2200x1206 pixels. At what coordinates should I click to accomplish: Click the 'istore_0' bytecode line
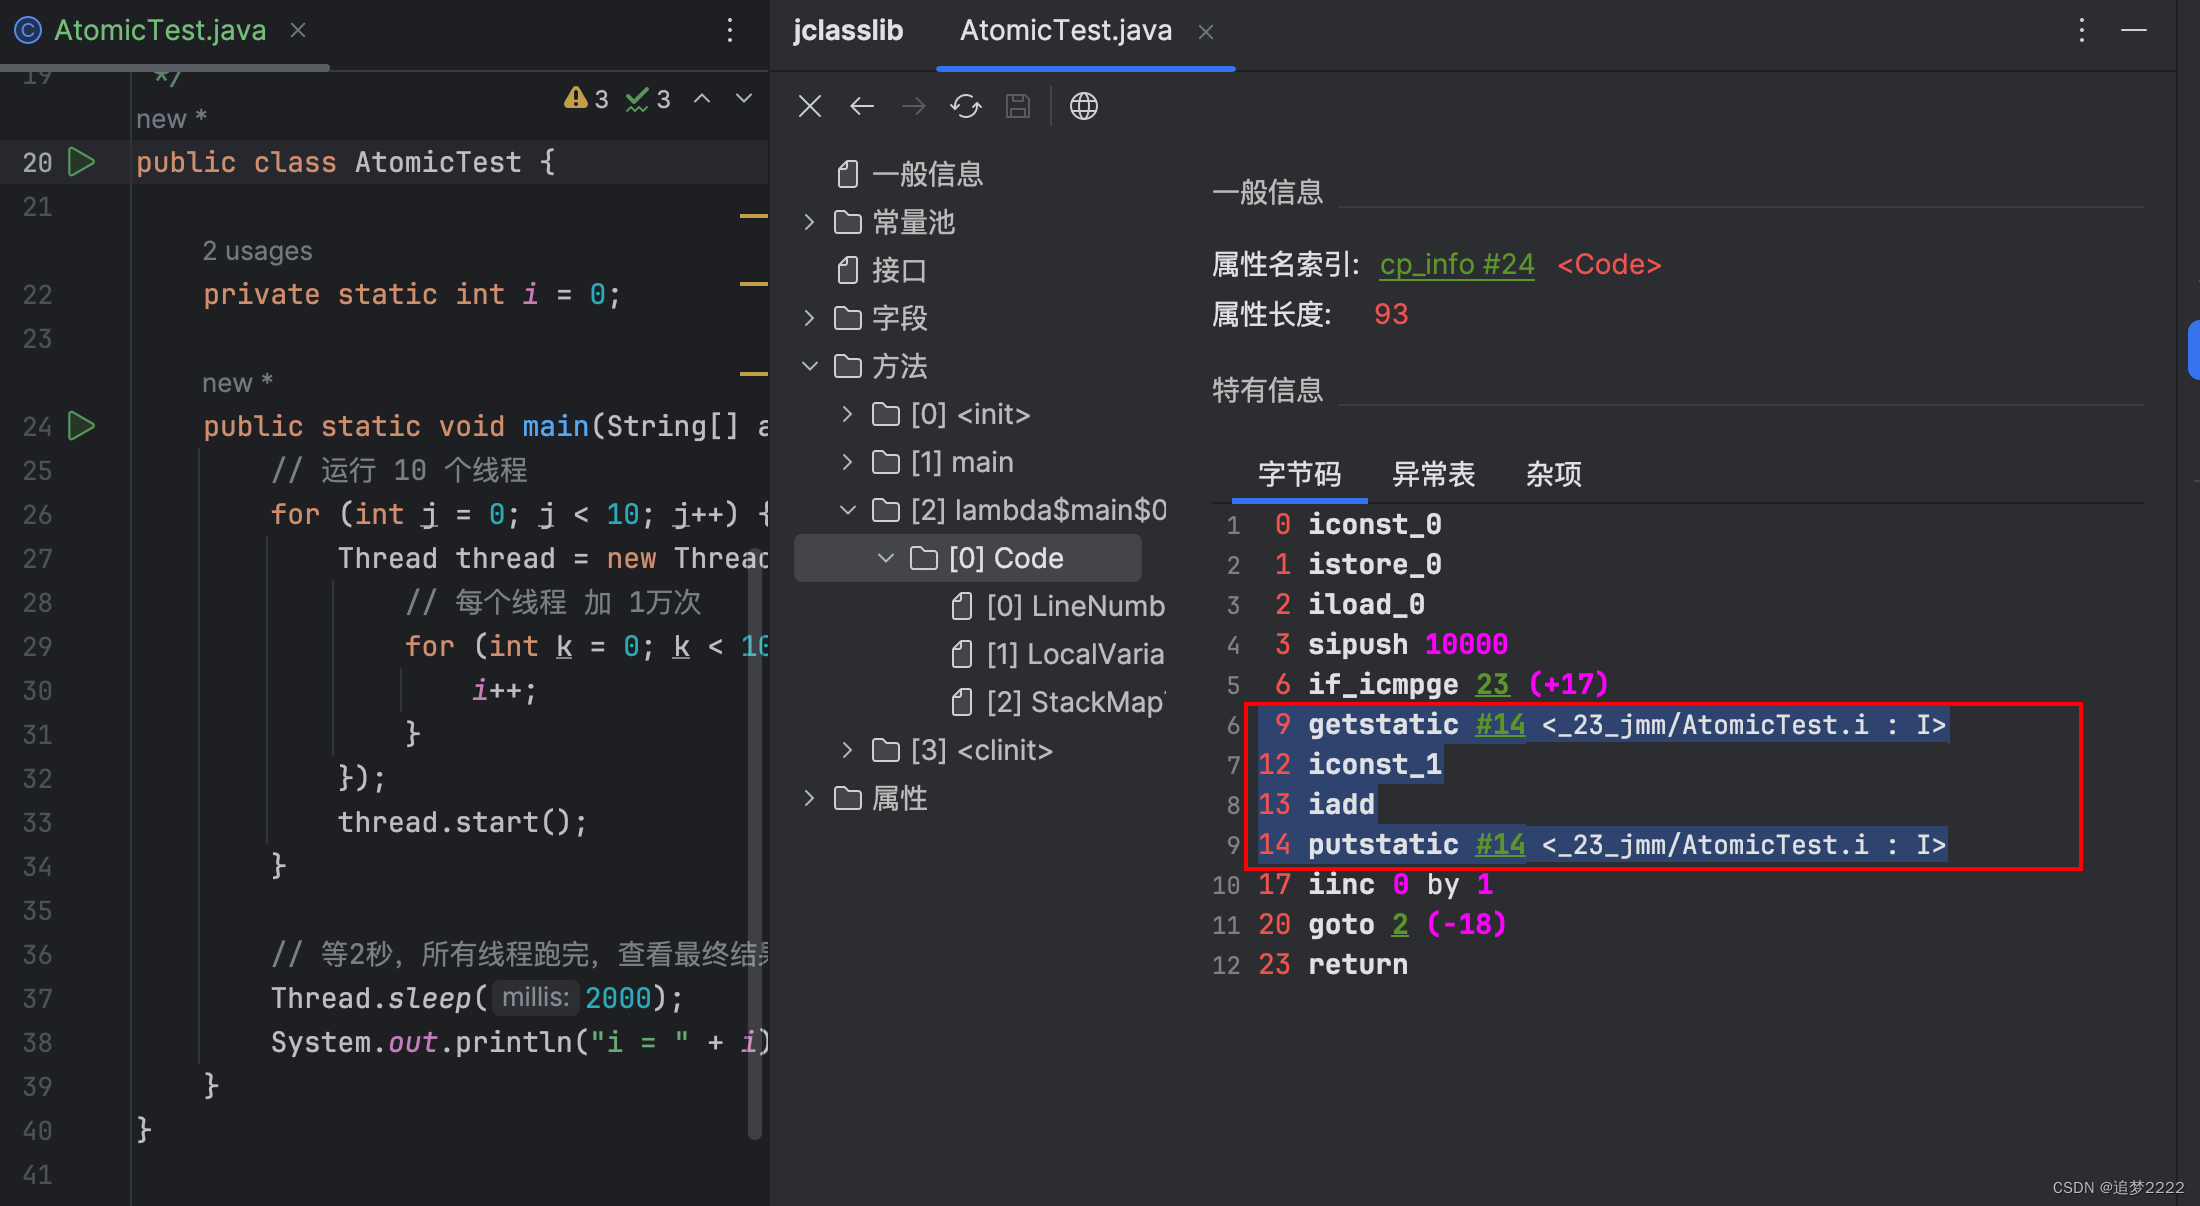1374,564
